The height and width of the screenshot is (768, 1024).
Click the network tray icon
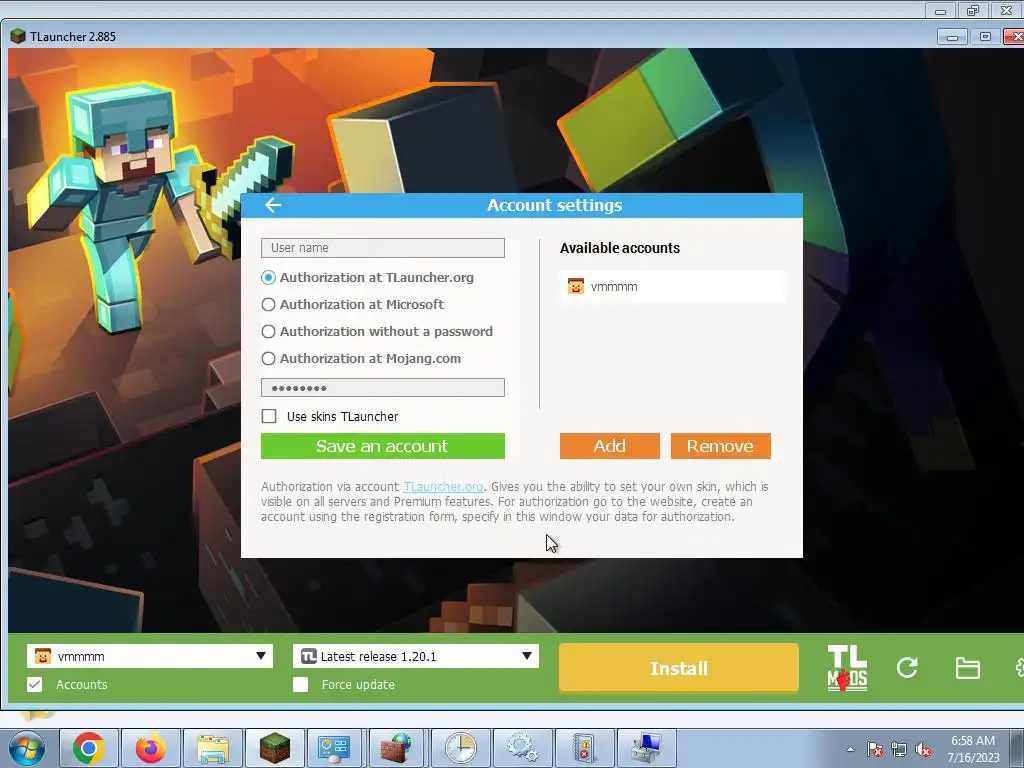click(899, 749)
